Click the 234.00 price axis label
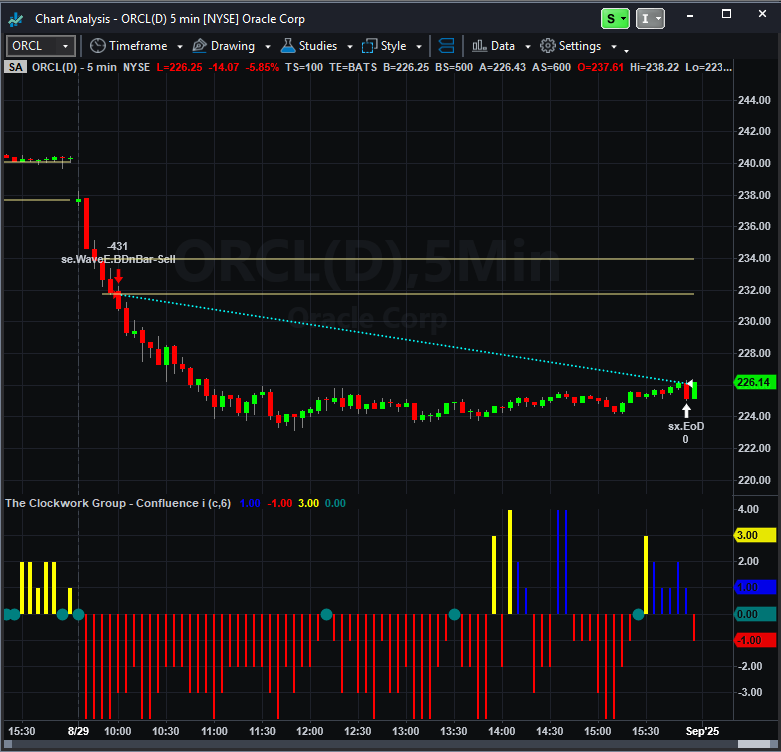This screenshot has width=781, height=752. [x=754, y=258]
